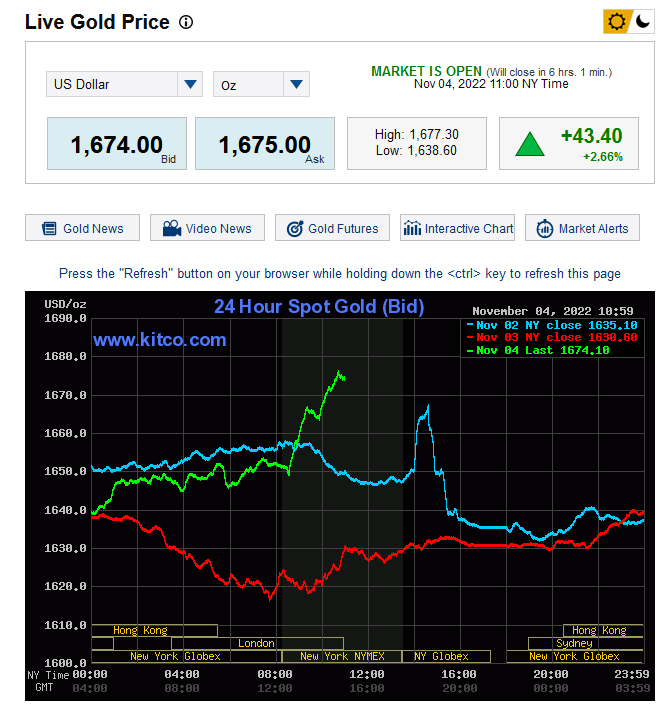Click the info icon beside Live Gold Price
Viewport: 665px width, 705px height.
coord(186,22)
